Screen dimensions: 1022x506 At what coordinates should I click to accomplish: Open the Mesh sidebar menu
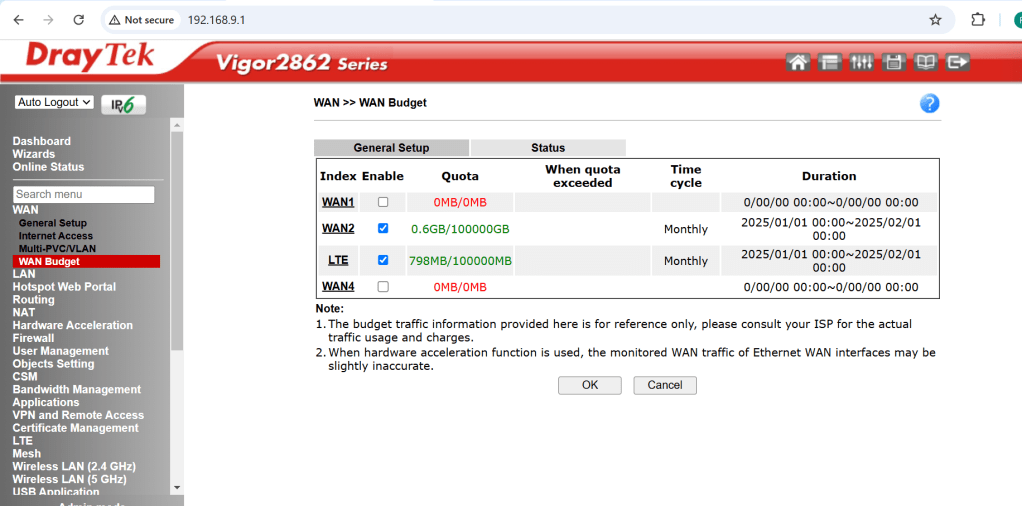point(27,454)
